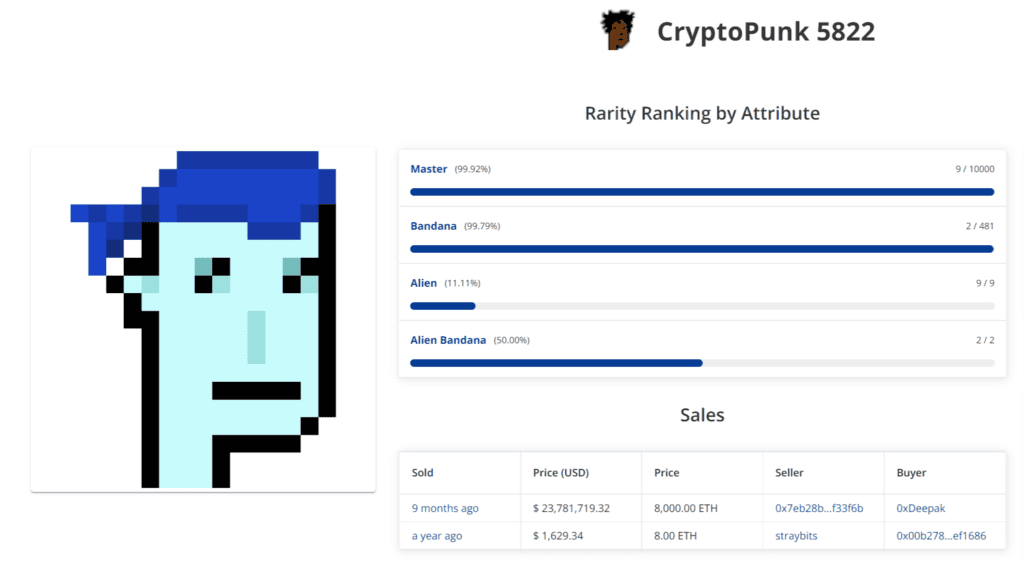Click the (11.11%) percentage text

point(462,283)
